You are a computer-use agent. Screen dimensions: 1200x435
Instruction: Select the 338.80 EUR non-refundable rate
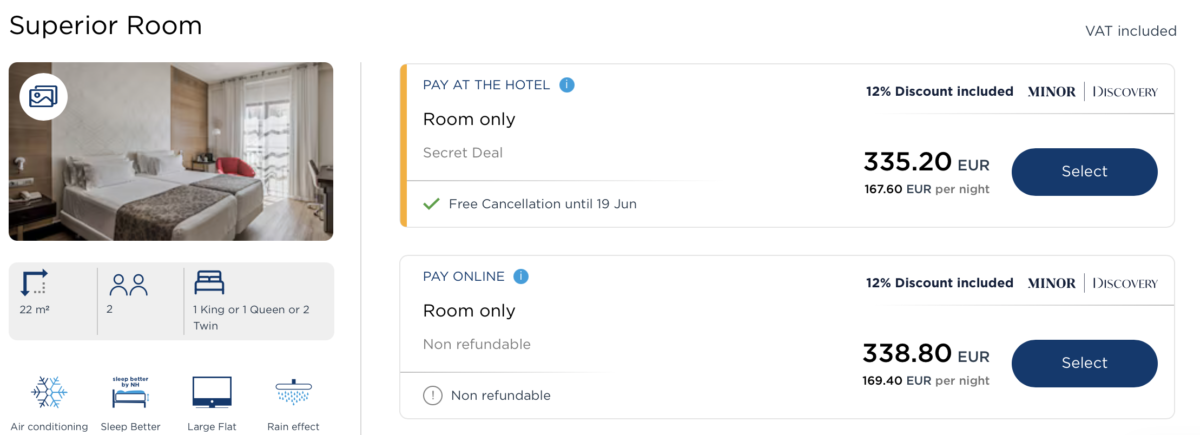point(1084,363)
